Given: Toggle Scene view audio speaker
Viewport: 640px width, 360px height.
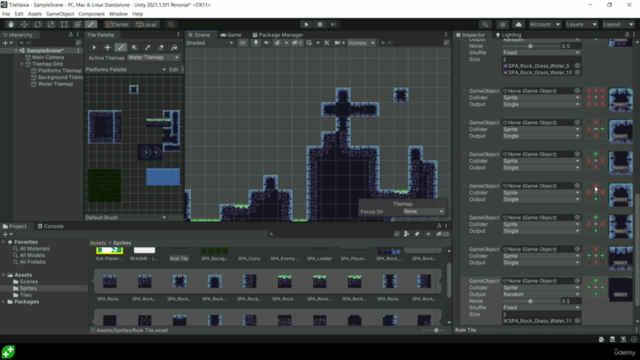Looking at the screenshot, I should 267,43.
